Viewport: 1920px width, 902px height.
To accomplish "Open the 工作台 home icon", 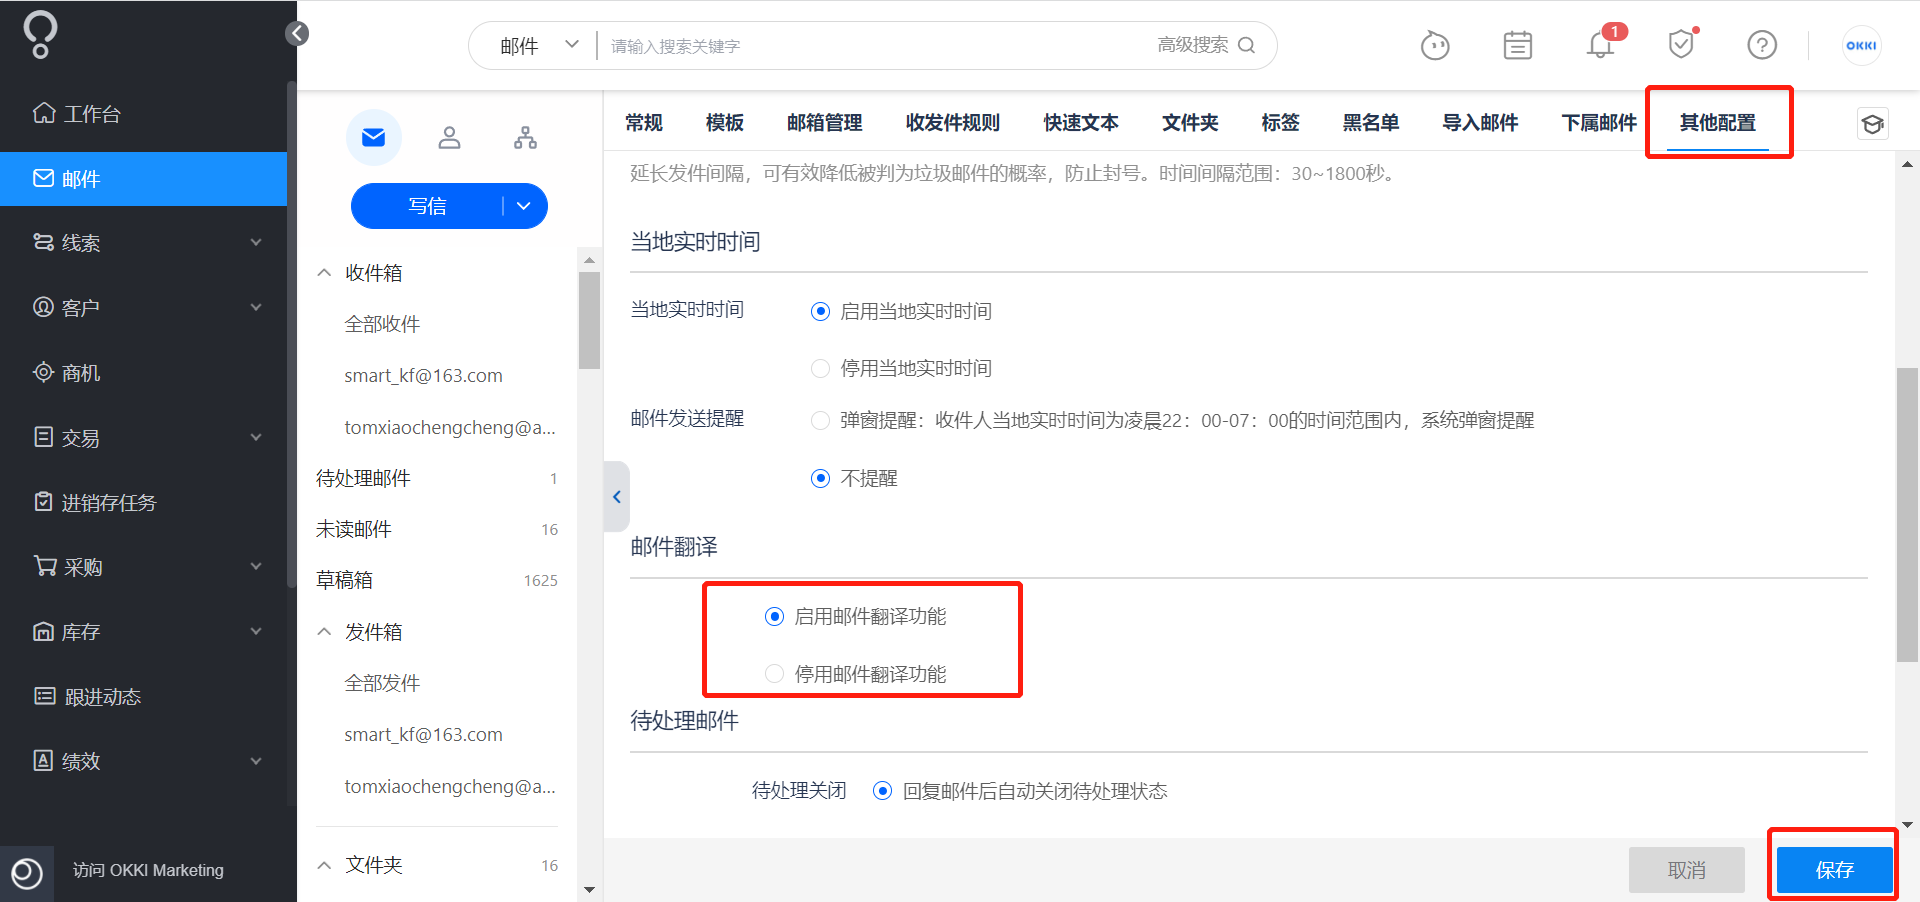I will [44, 113].
